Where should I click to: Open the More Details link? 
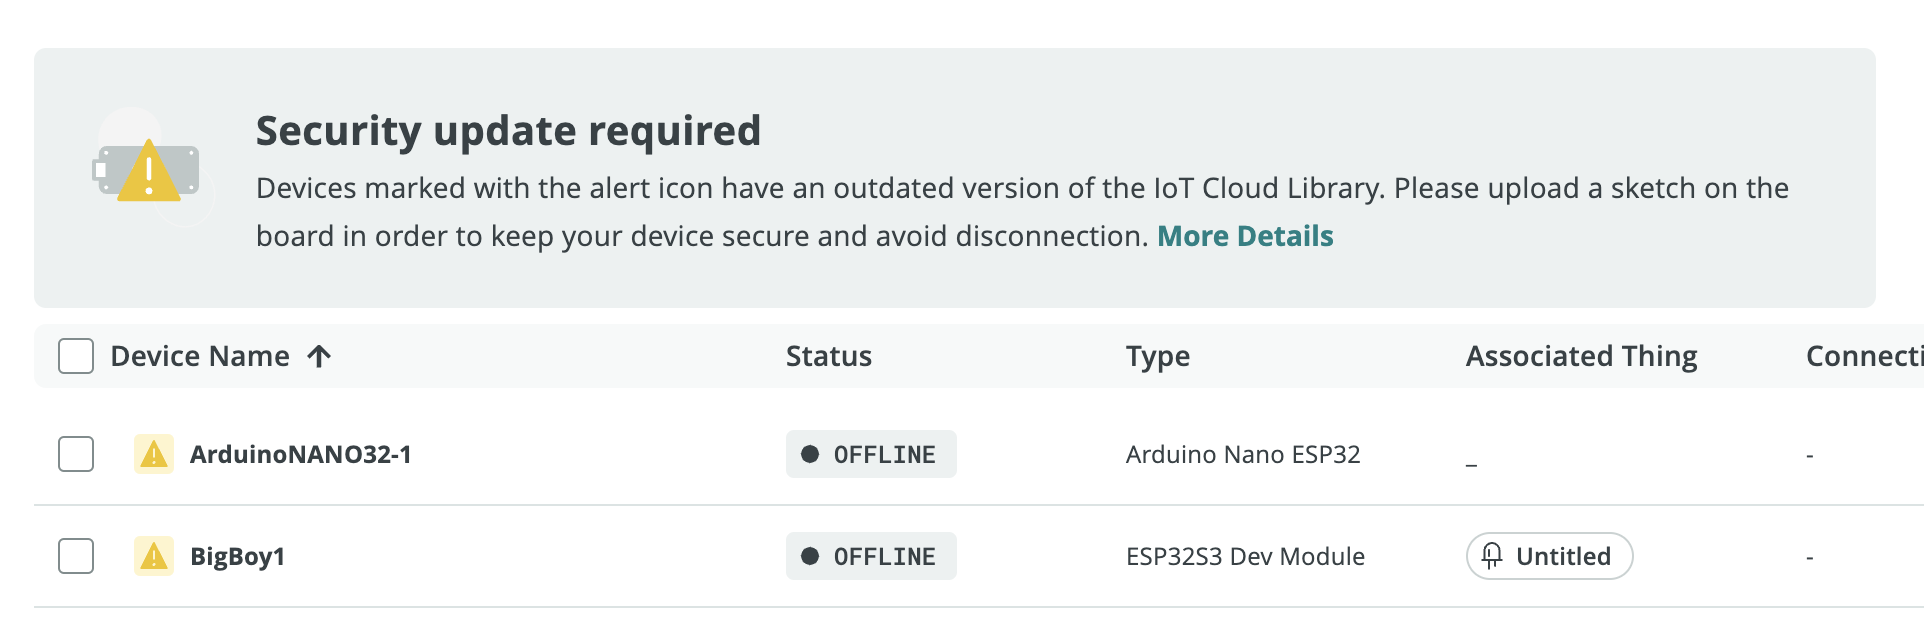(x=1245, y=236)
